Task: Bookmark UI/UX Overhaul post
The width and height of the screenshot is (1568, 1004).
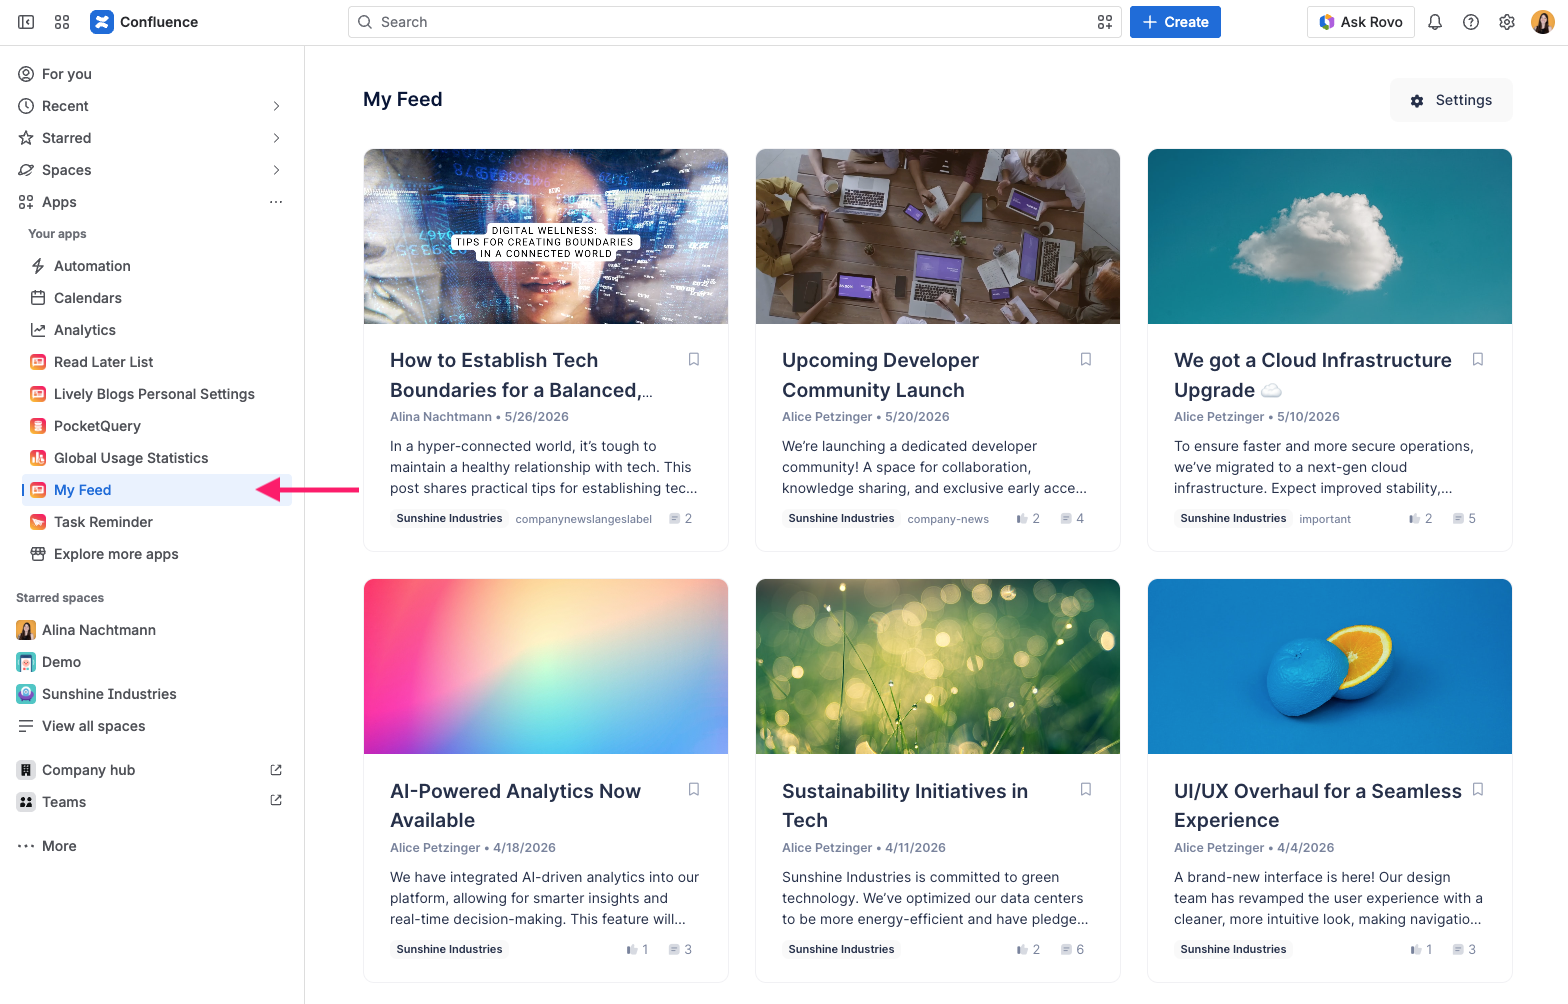Action: 1478,789
